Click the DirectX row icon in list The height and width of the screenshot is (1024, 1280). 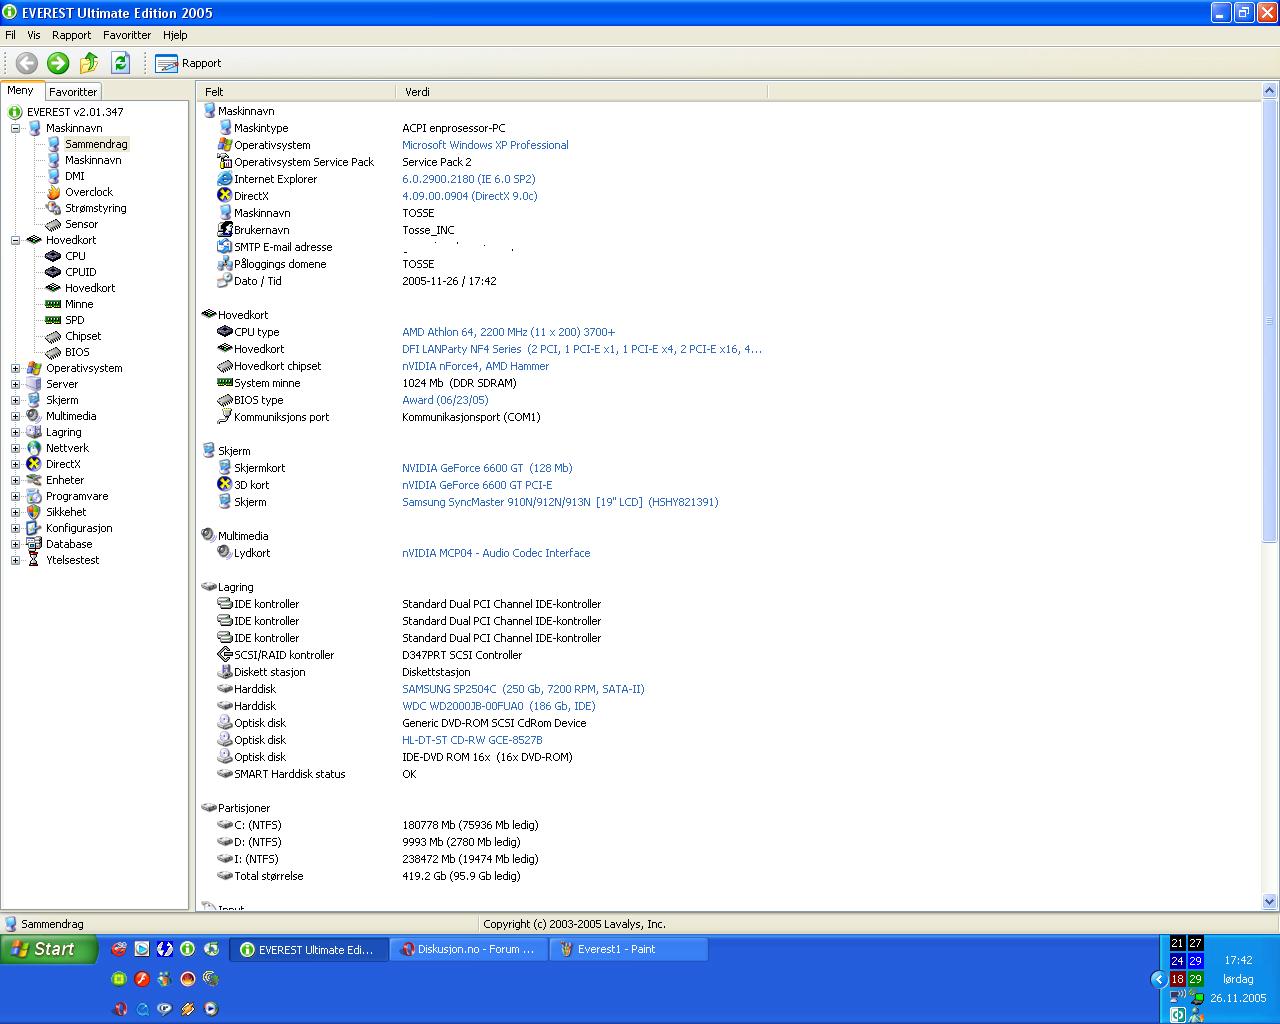(x=225, y=196)
